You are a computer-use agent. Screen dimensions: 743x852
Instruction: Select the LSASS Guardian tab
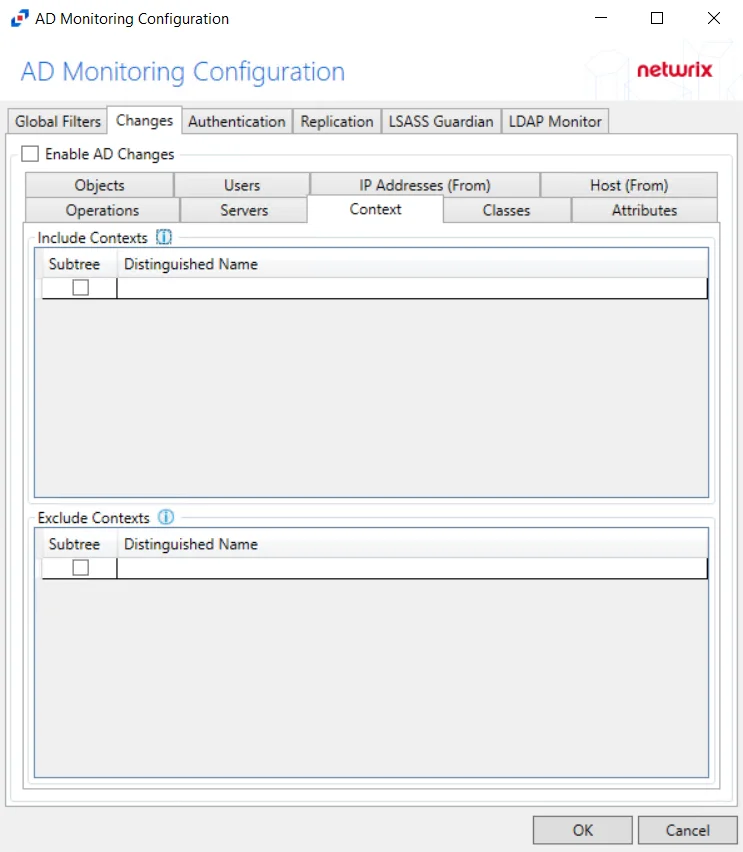point(441,121)
